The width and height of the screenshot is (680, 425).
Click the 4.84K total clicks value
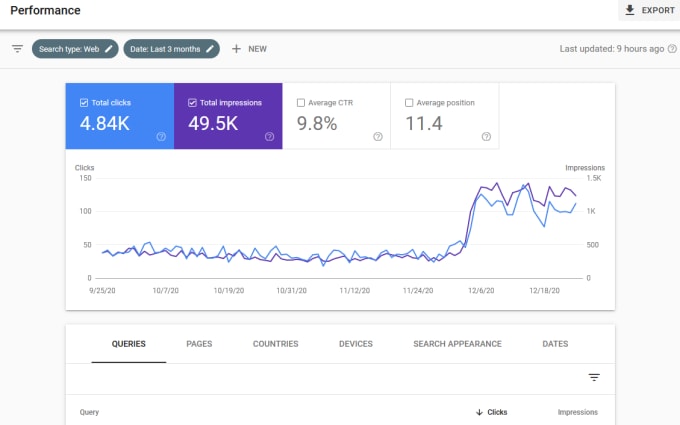click(x=105, y=124)
